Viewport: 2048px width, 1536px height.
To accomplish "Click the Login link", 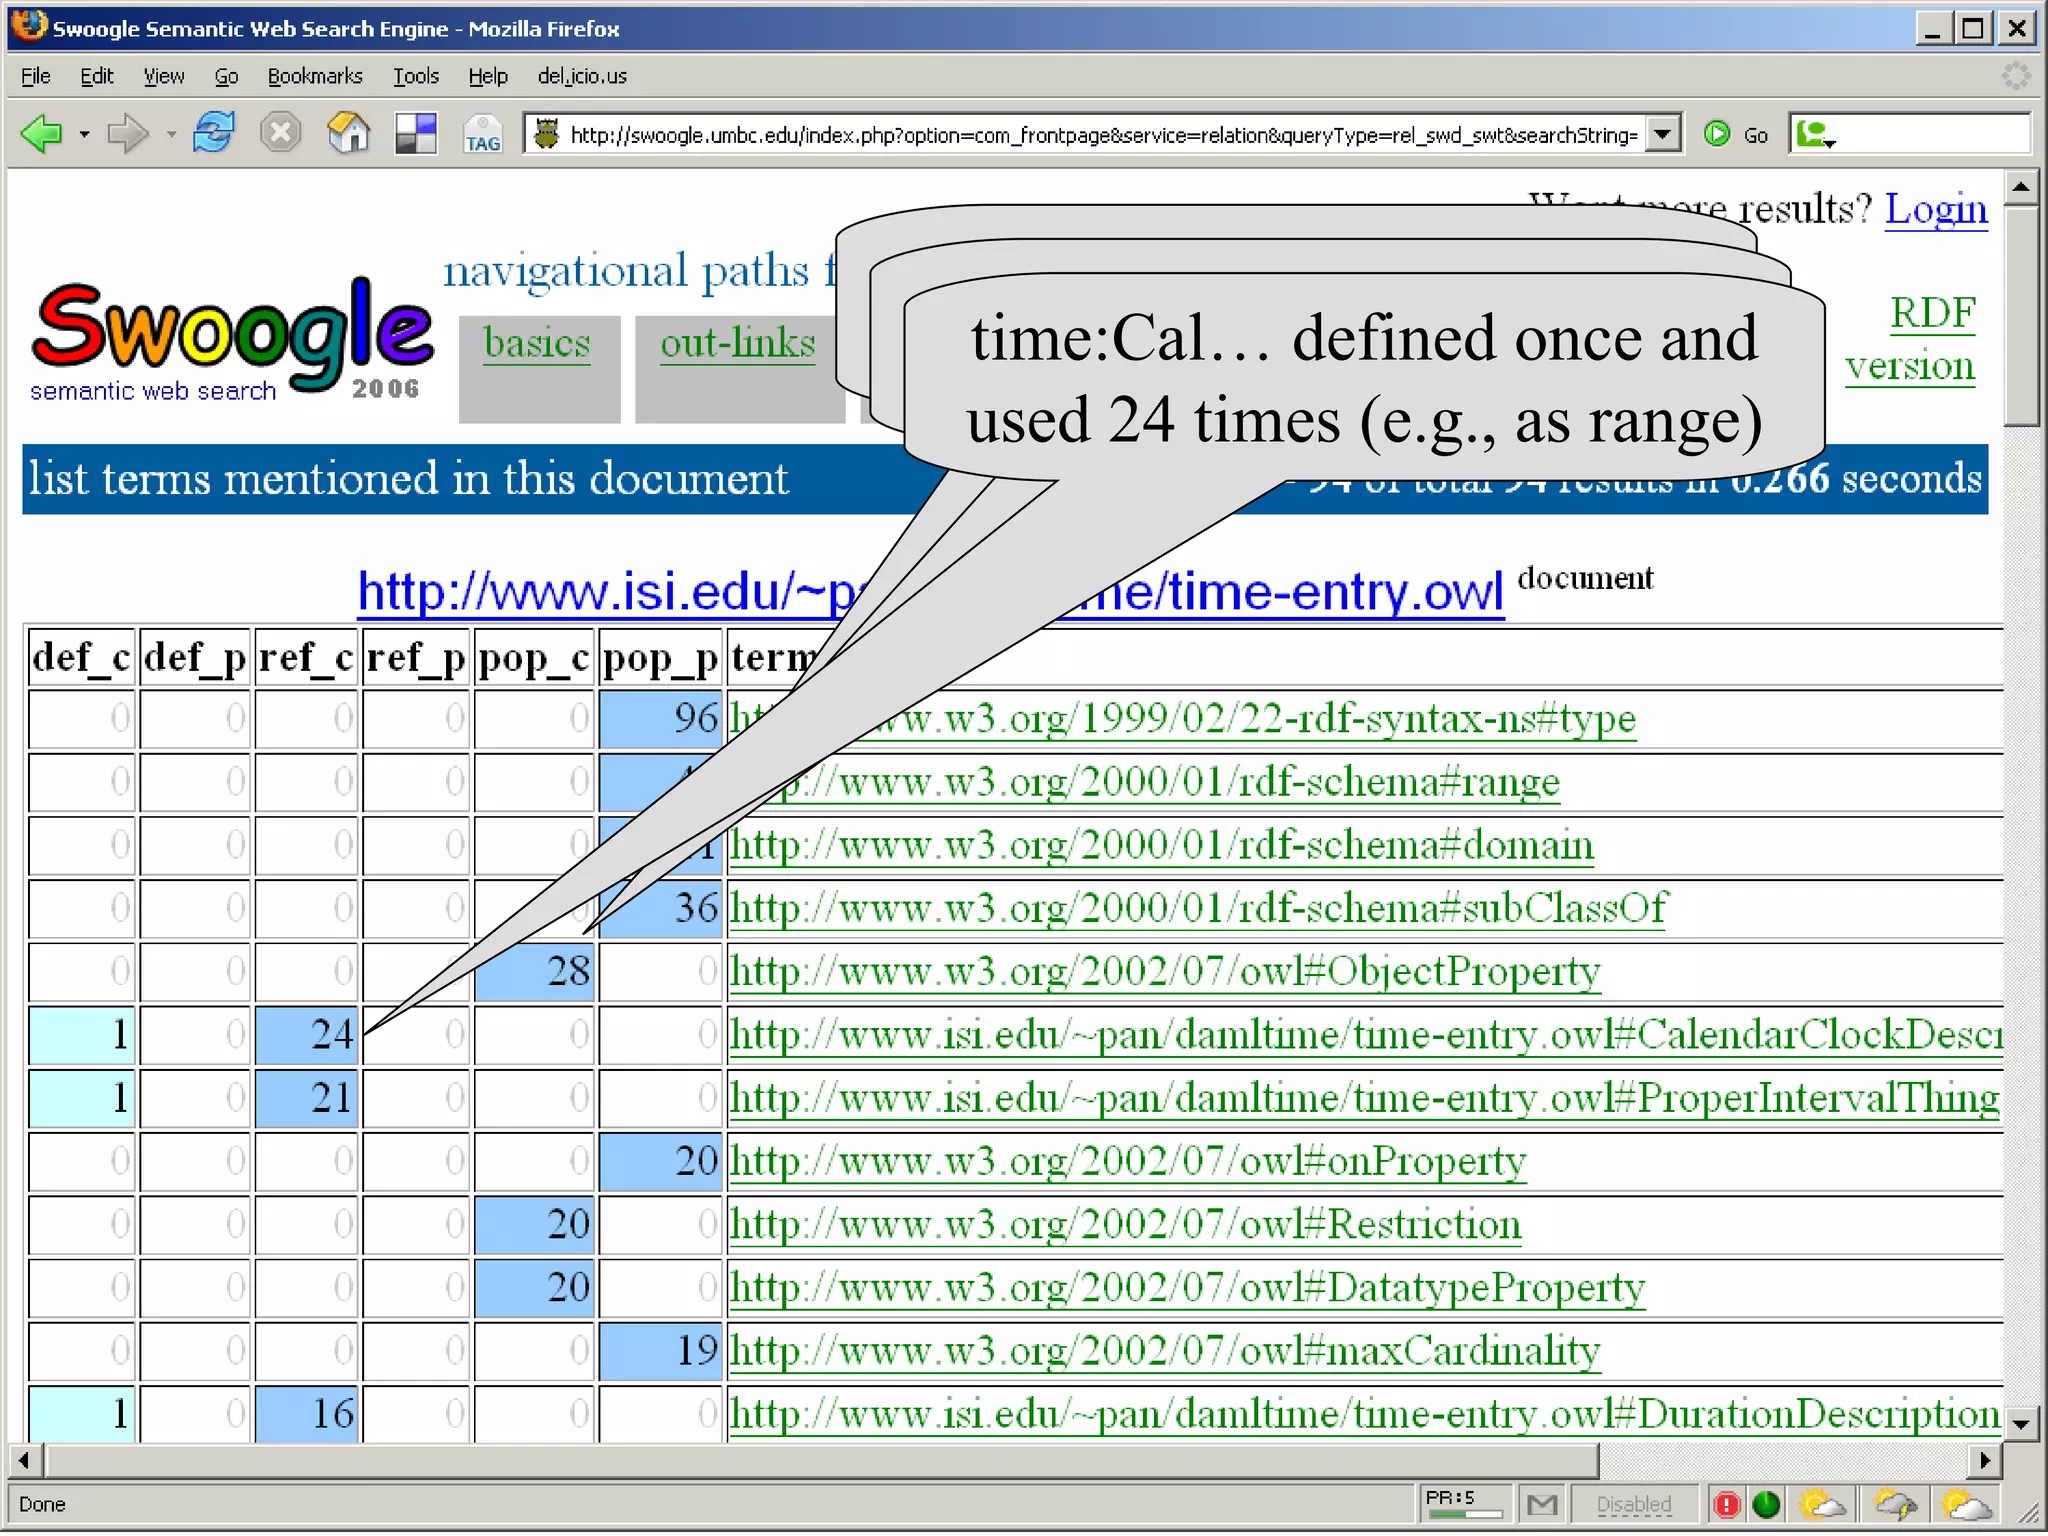I will pyautogui.click(x=1935, y=209).
